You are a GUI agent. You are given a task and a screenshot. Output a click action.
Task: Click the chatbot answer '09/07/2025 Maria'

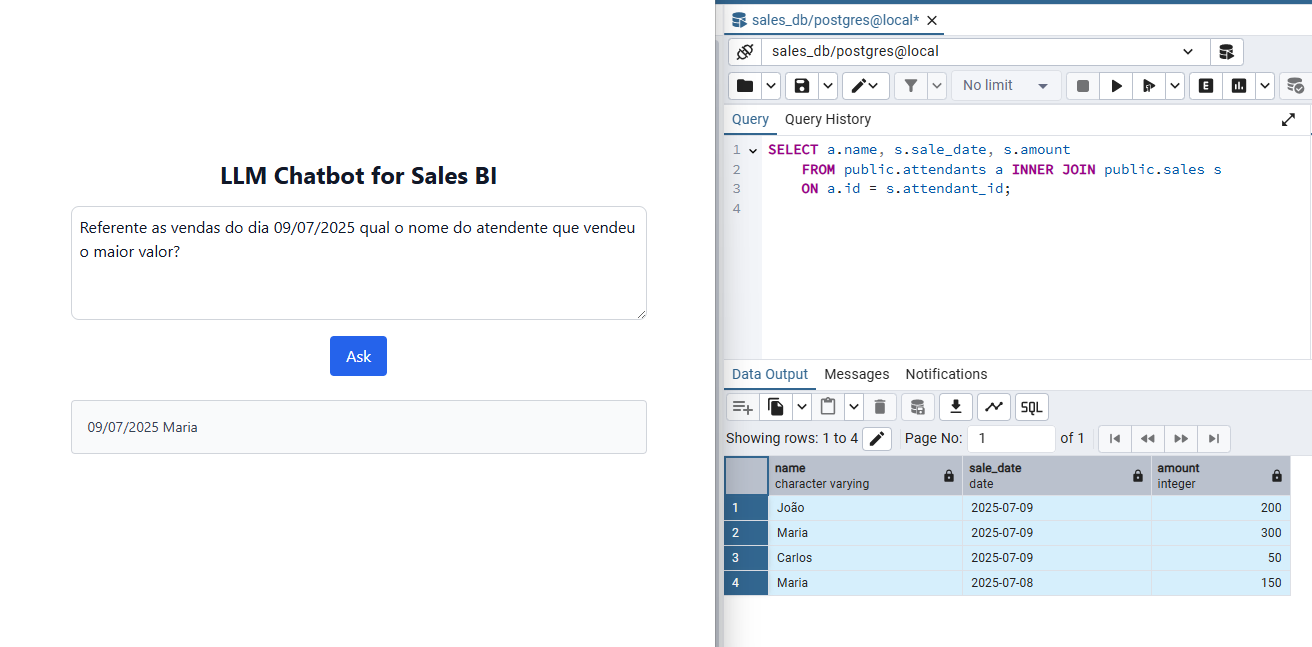pyautogui.click(x=142, y=427)
